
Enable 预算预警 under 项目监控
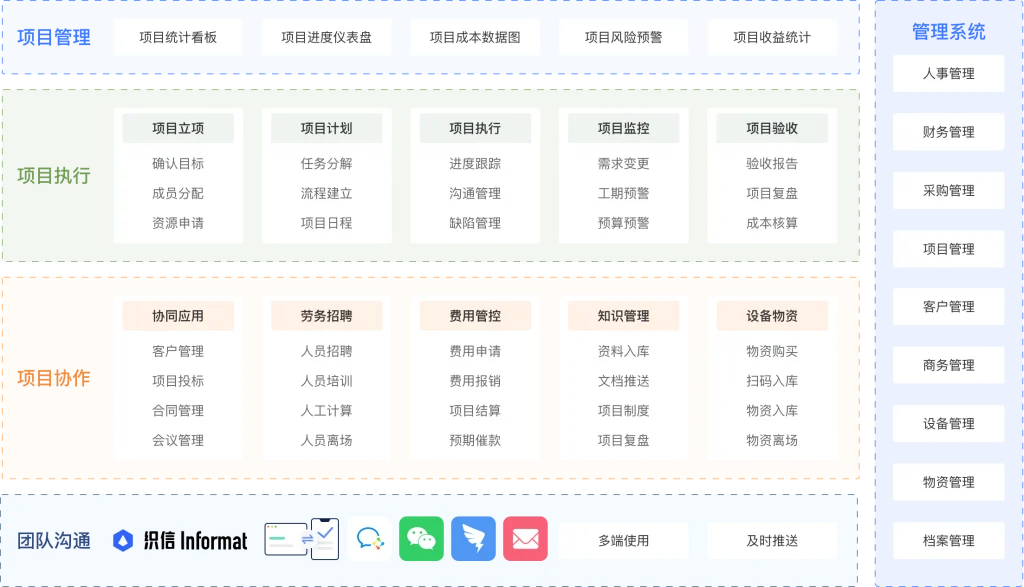(623, 223)
